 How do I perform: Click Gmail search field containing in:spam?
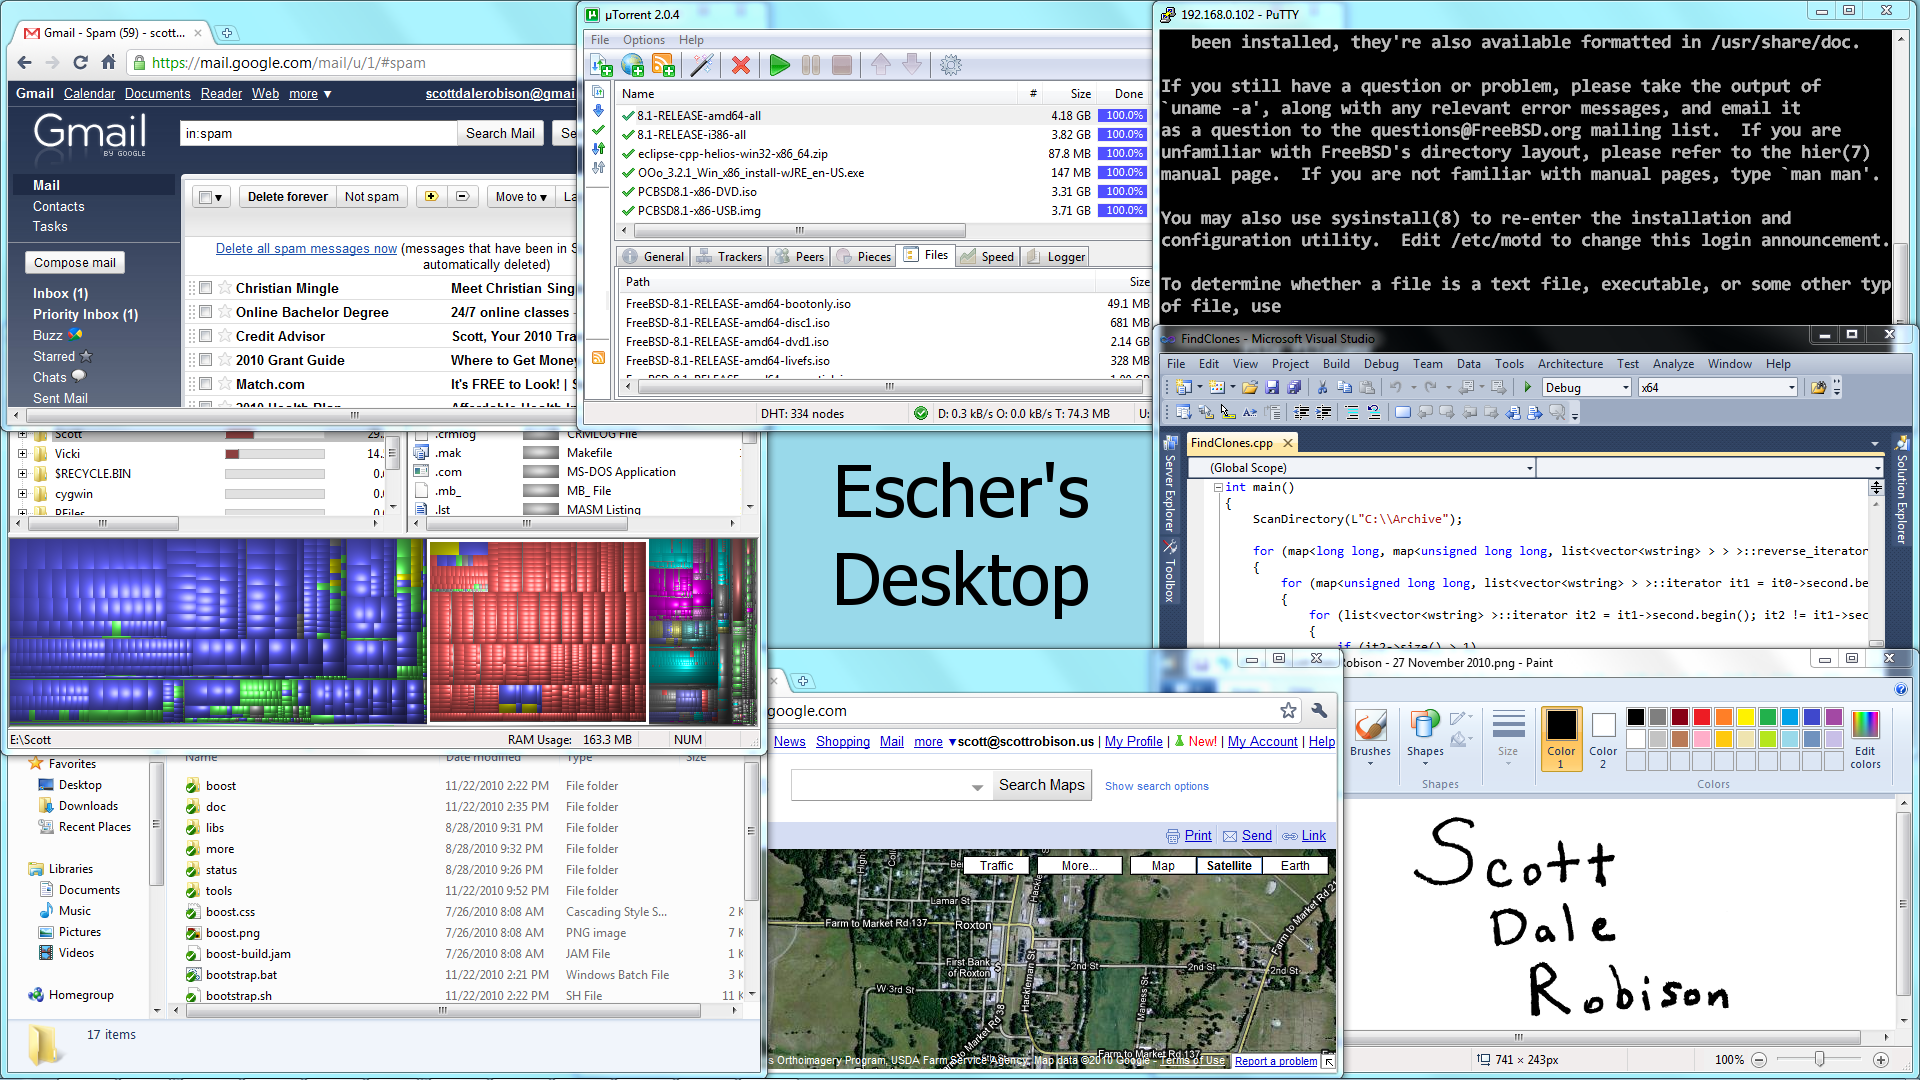pyautogui.click(x=318, y=133)
